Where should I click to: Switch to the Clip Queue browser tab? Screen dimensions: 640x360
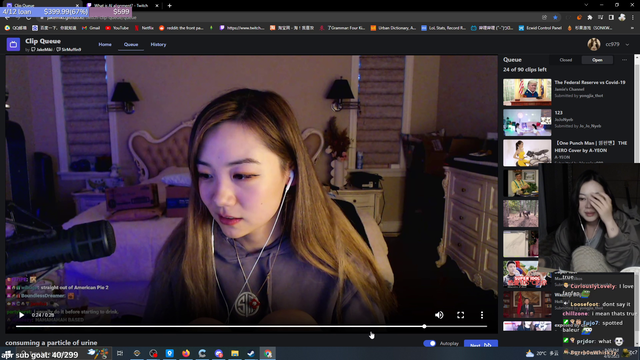click(x=41, y=5)
